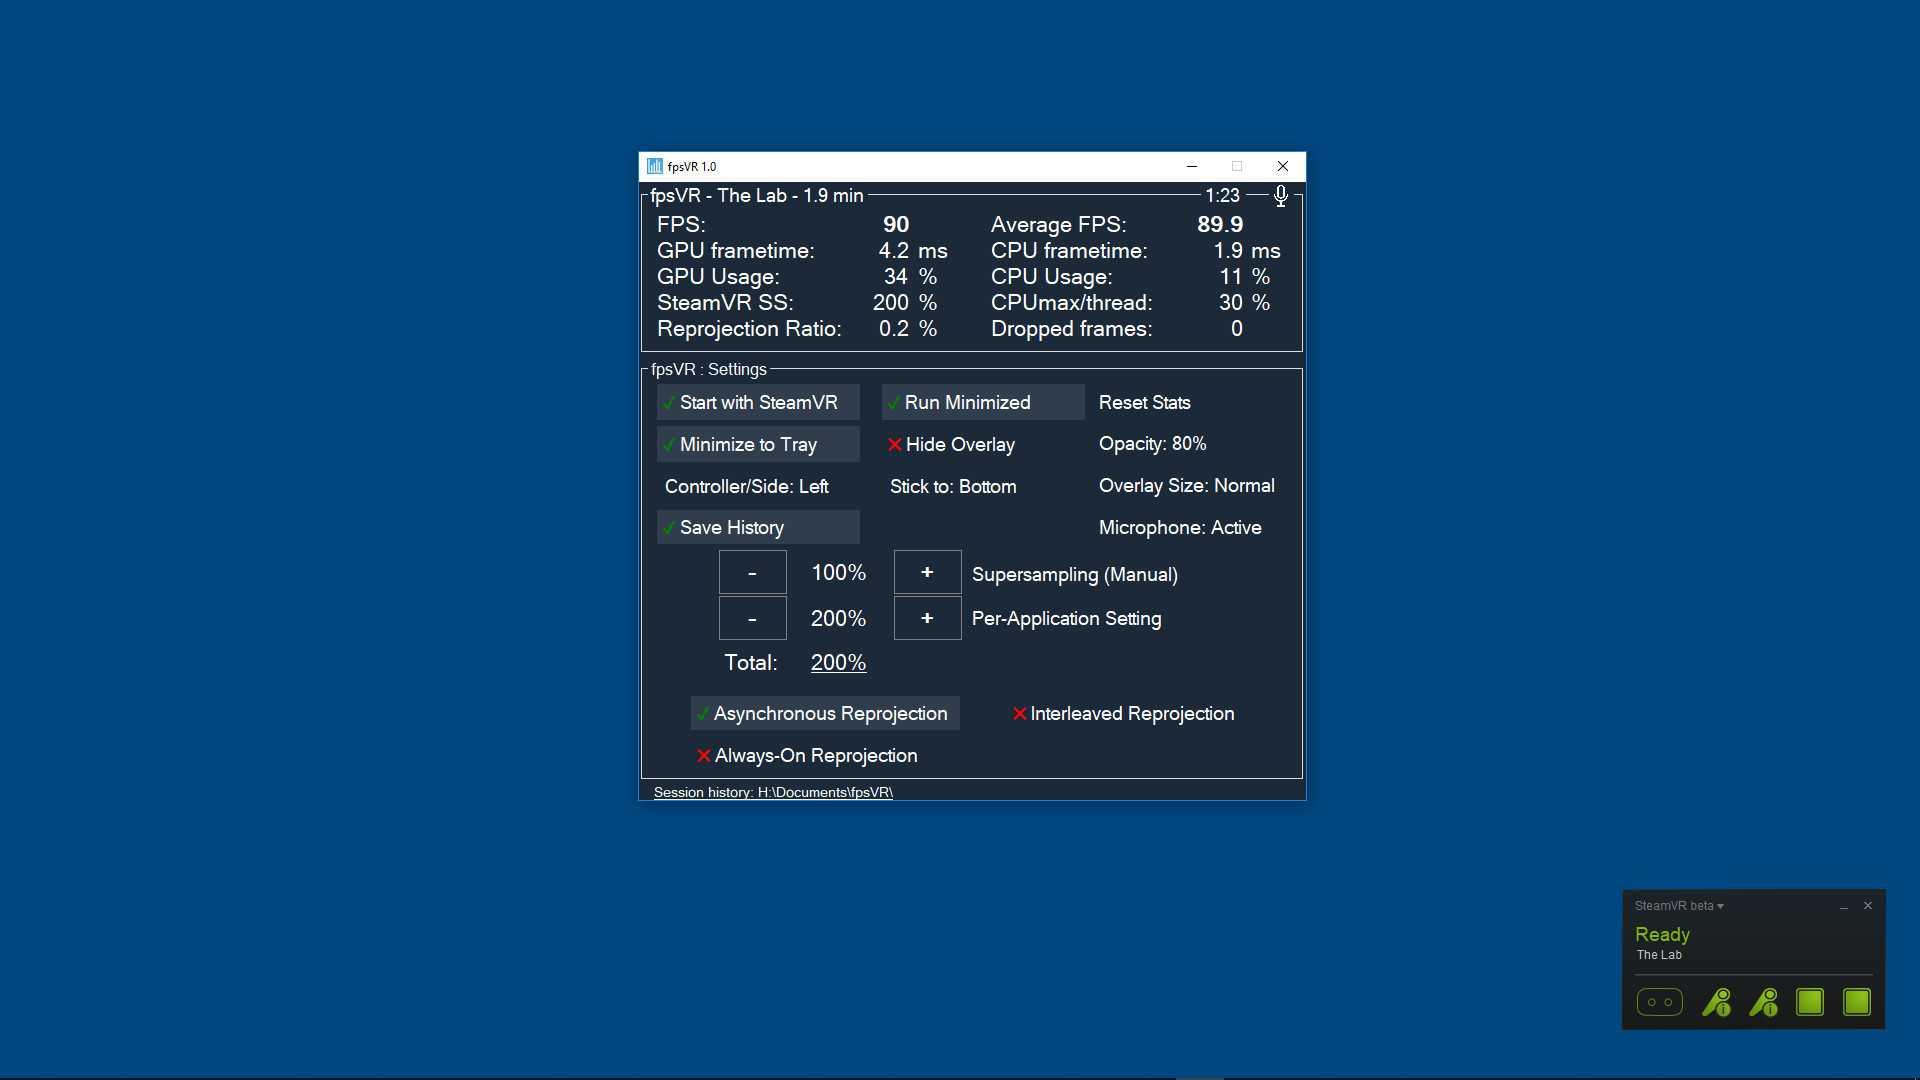Image resolution: width=1920 pixels, height=1080 pixels.
Task: Minimize the SteamVR status window
Action: coord(1843,906)
